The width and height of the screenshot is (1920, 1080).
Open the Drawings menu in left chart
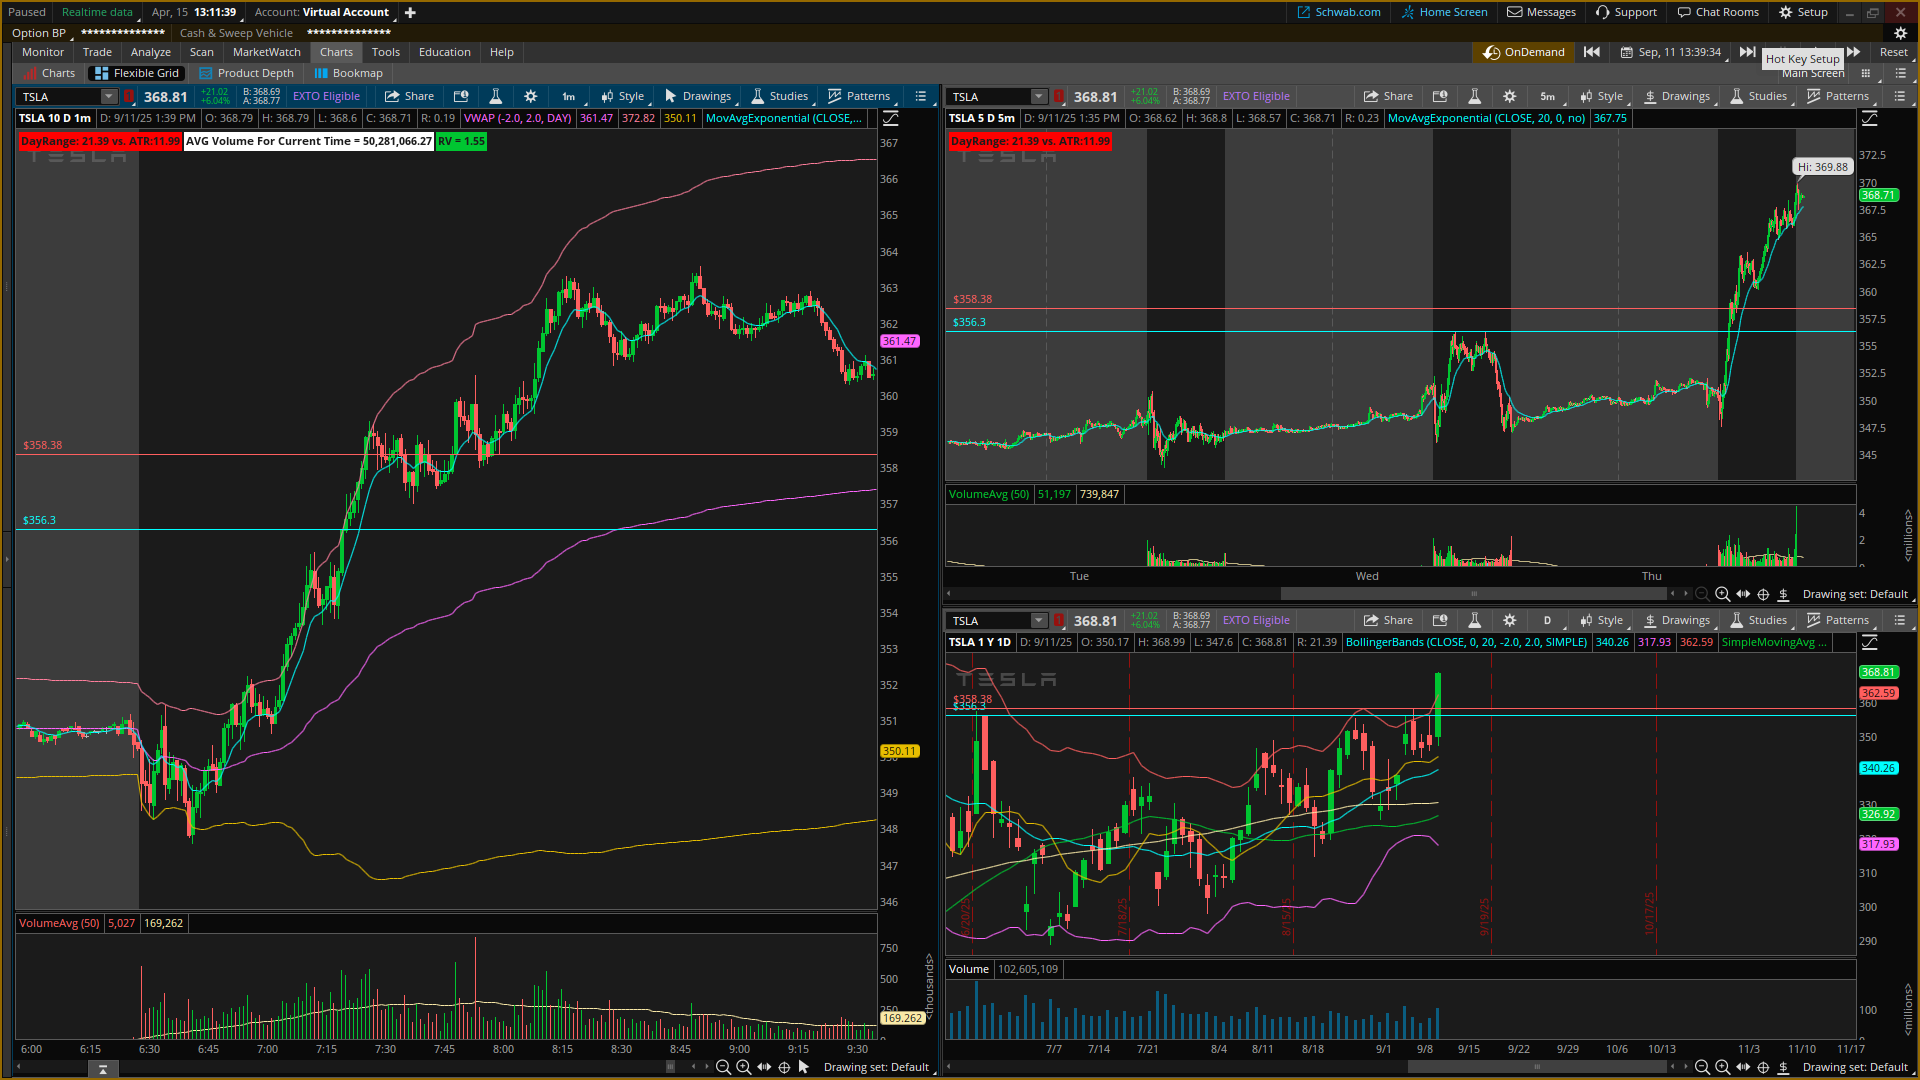coord(698,97)
